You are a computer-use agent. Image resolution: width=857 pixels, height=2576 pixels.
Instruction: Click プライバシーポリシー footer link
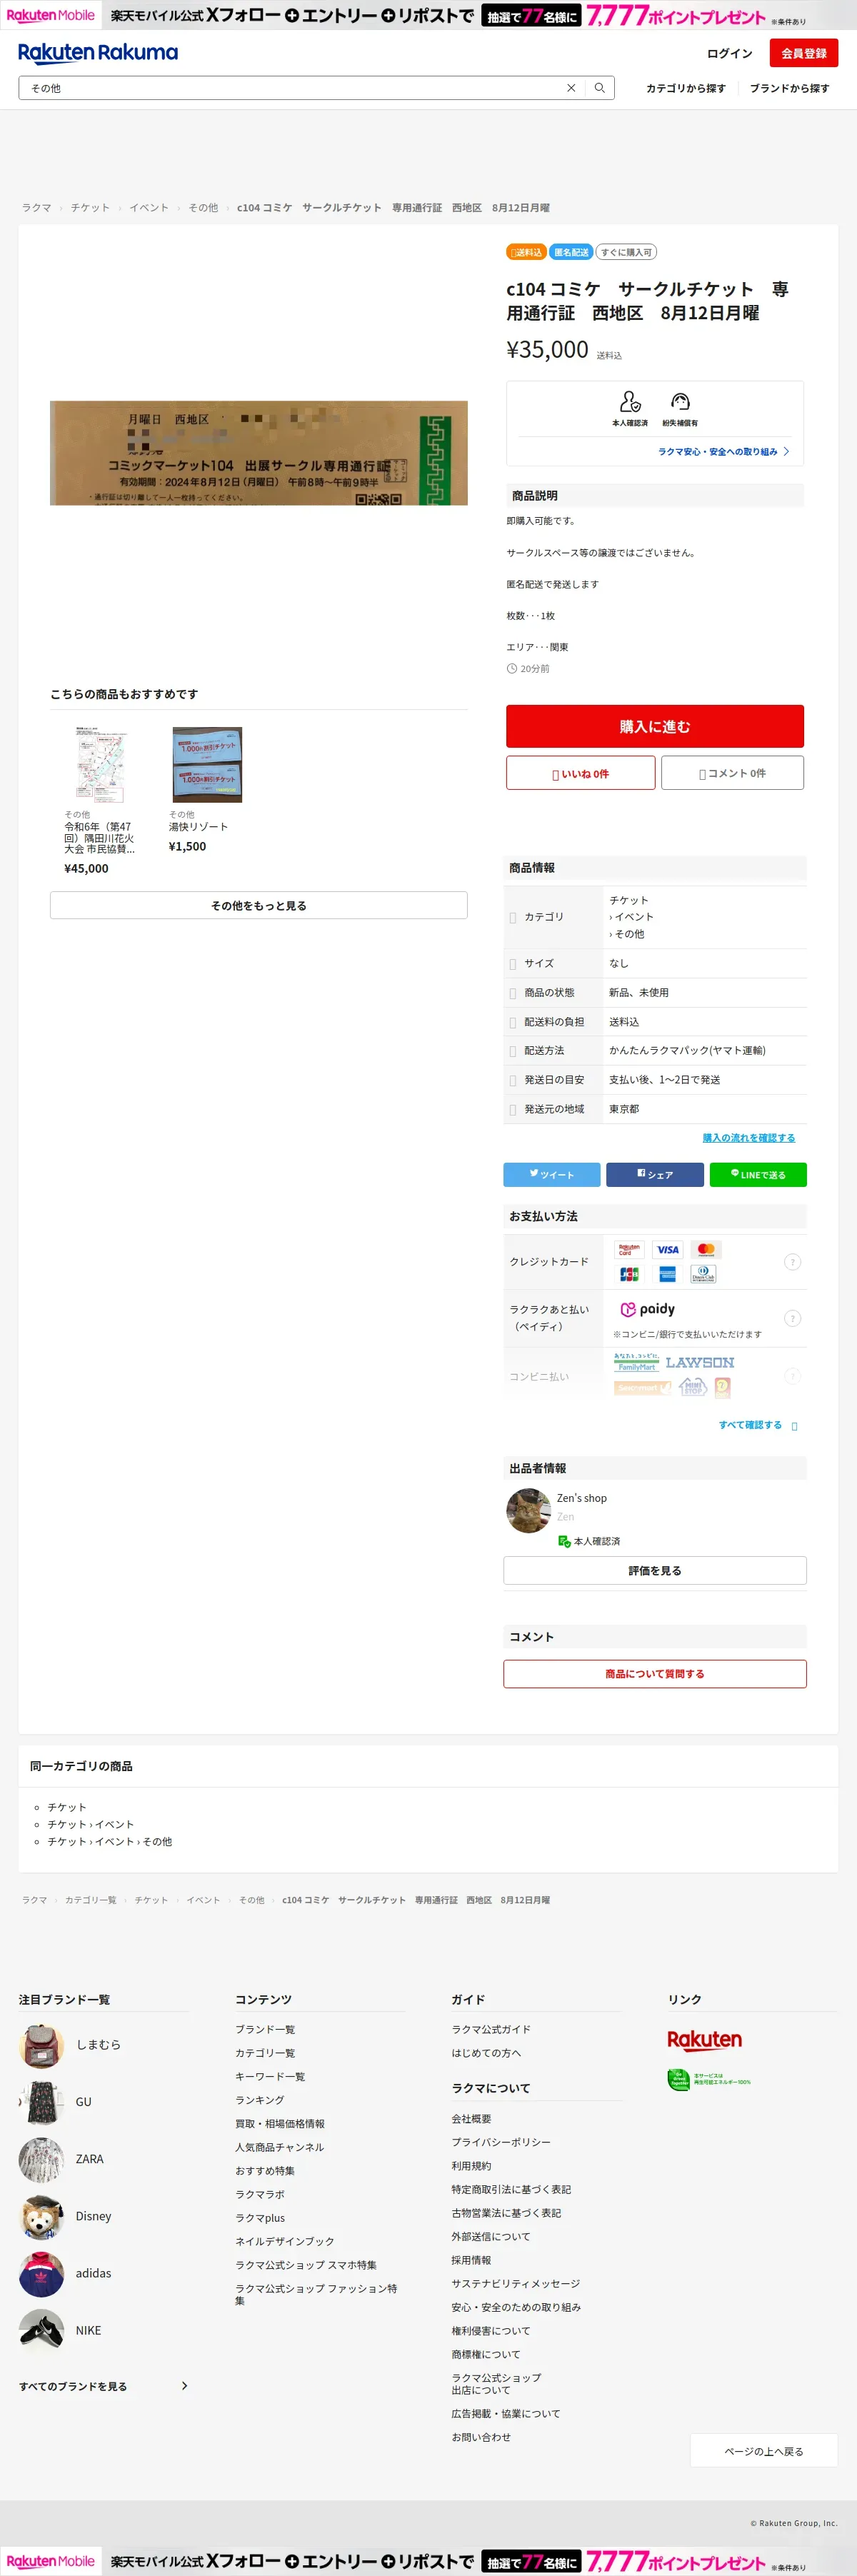coord(501,2142)
